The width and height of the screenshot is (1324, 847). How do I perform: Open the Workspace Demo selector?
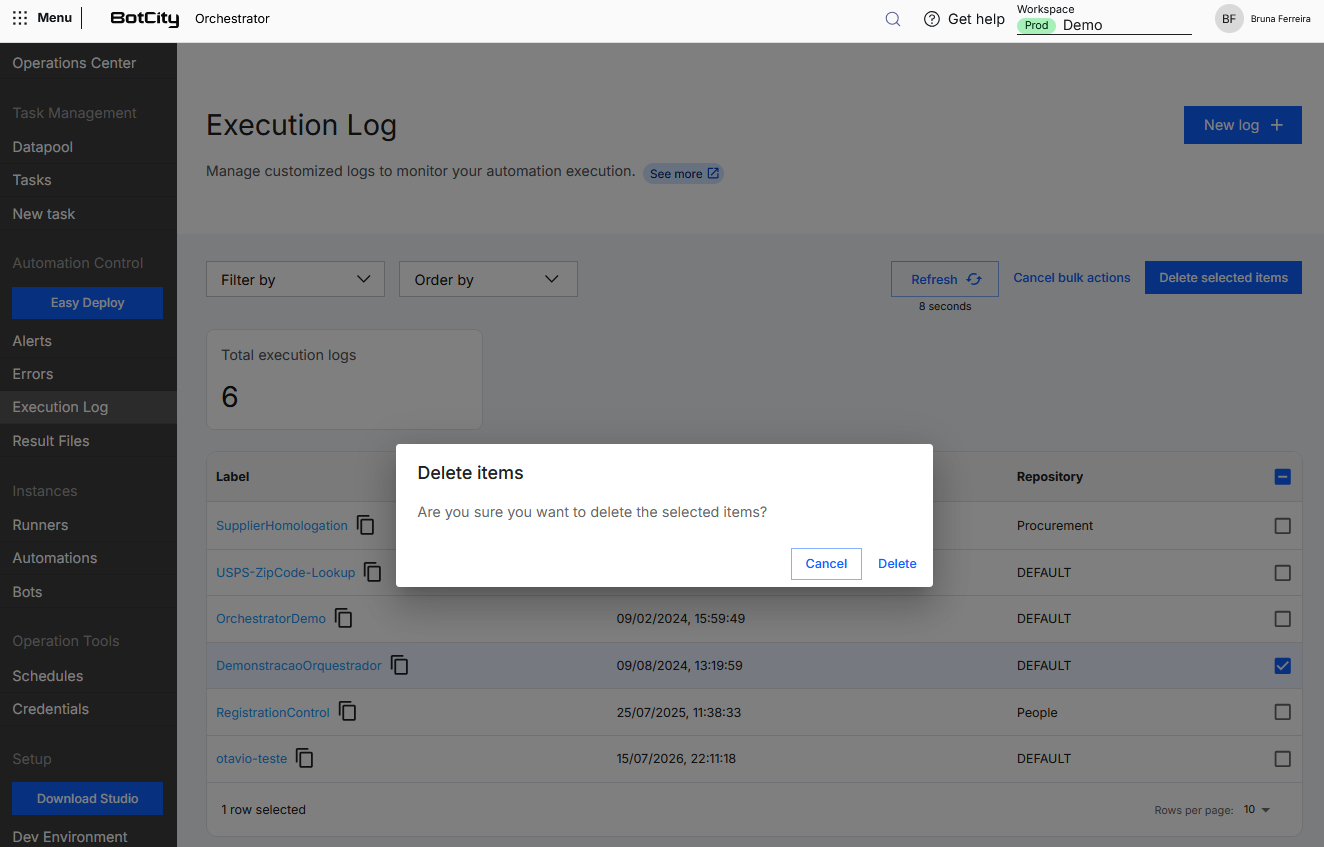(1104, 25)
